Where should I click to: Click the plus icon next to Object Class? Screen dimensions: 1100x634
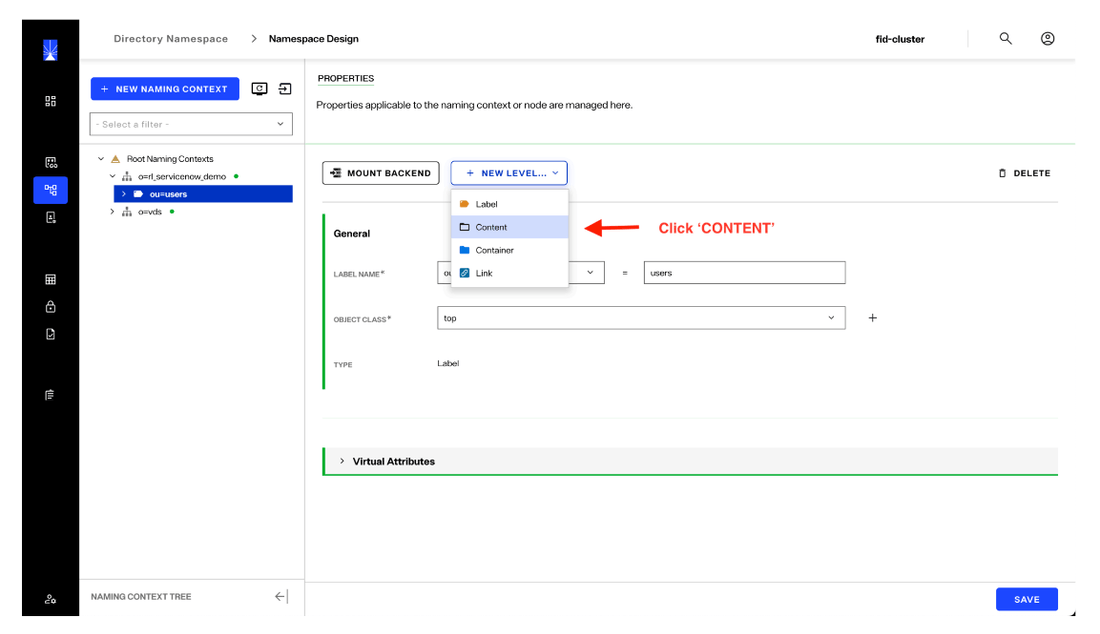tap(873, 318)
